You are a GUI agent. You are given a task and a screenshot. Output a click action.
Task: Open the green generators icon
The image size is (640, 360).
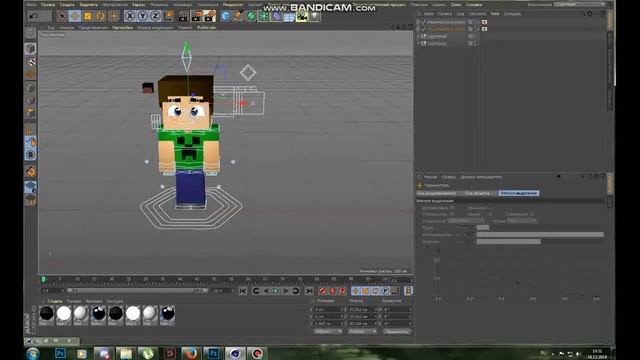coord(251,16)
